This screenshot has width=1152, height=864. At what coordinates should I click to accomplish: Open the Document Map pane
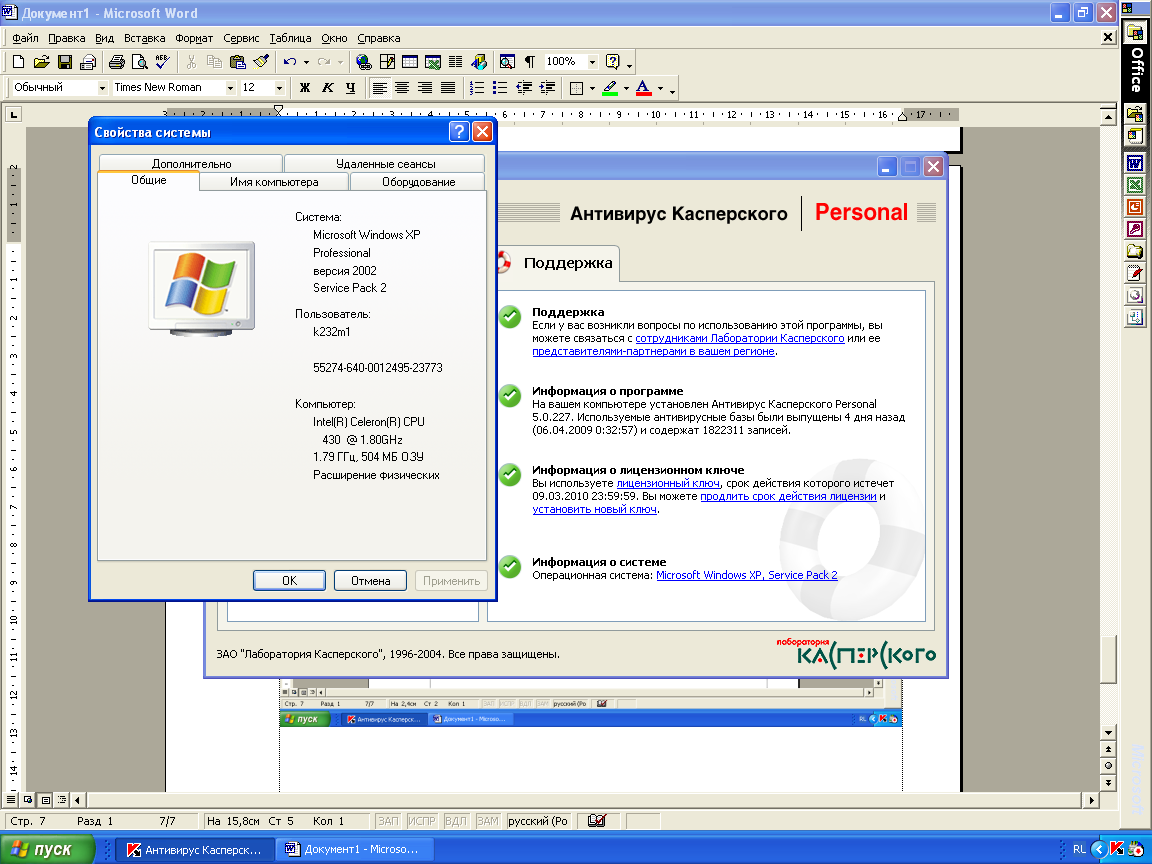point(507,62)
